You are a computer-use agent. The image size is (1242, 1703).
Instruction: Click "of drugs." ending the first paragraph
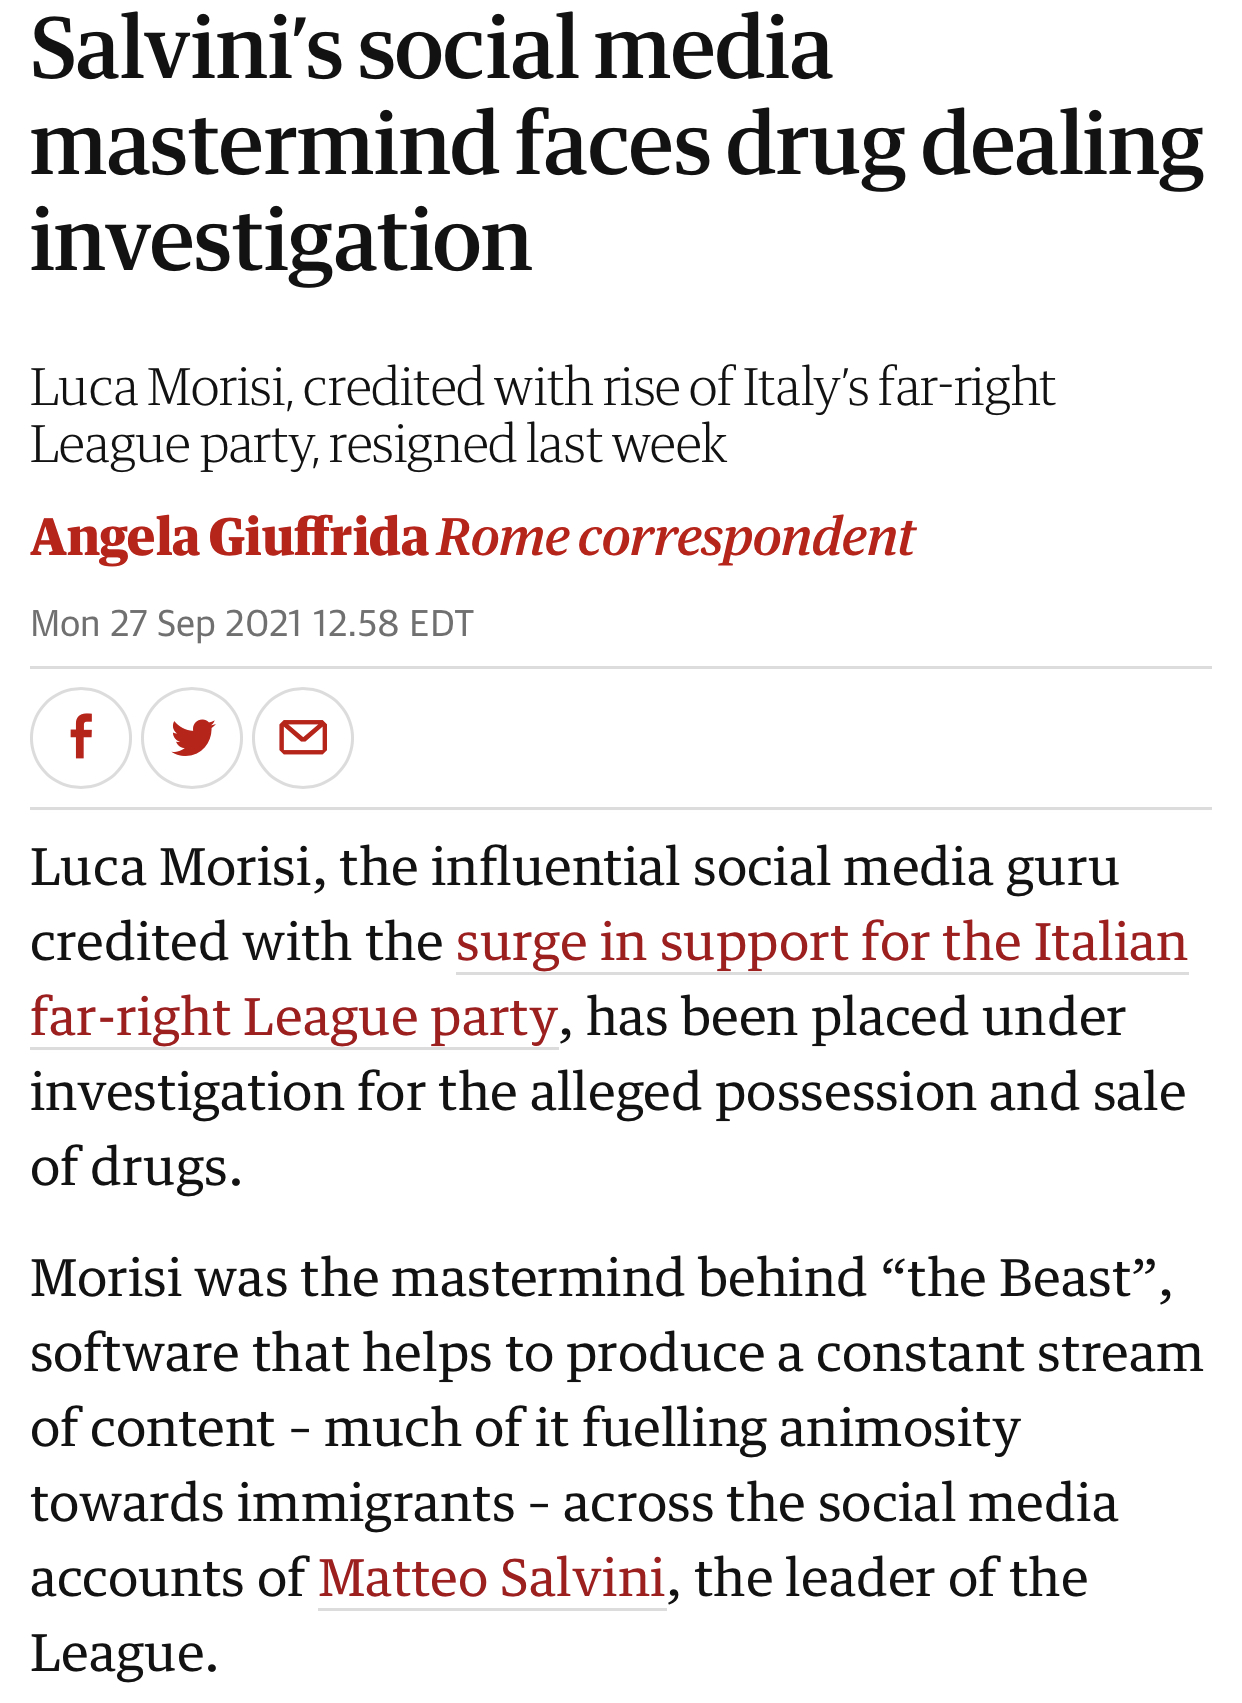[136, 1167]
